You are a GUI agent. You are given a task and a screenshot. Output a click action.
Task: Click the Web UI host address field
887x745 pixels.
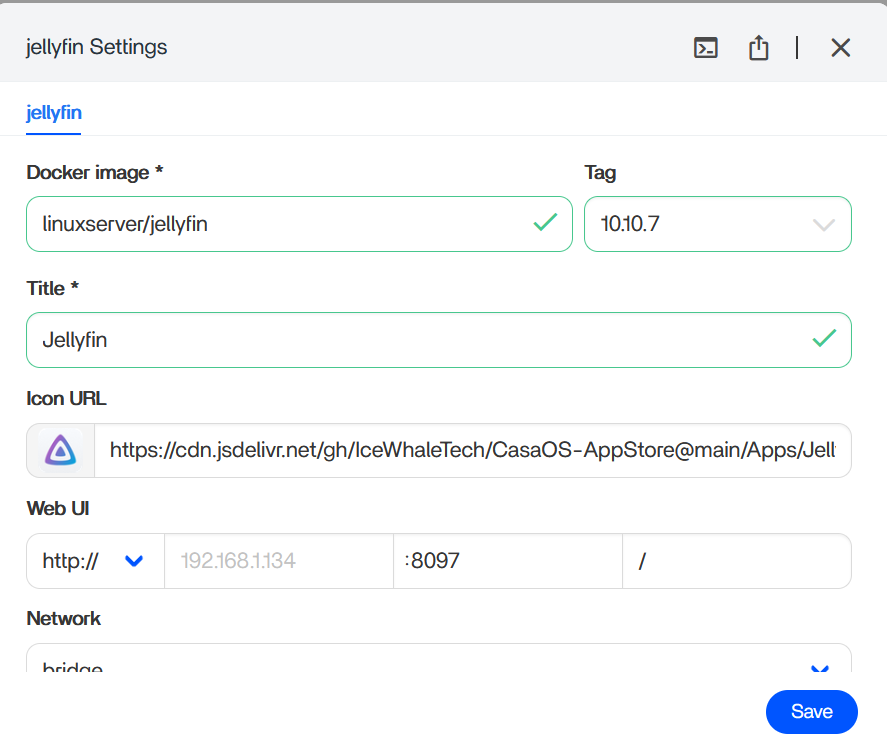279,561
